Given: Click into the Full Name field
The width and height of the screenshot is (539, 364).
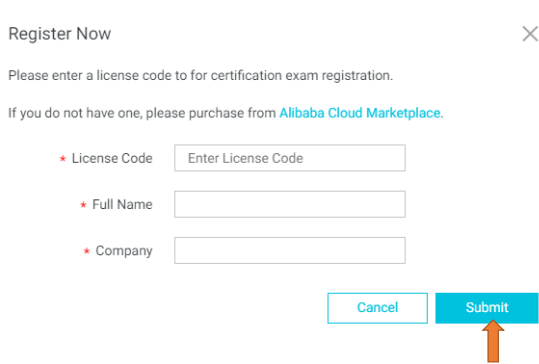Looking at the screenshot, I should [290, 204].
